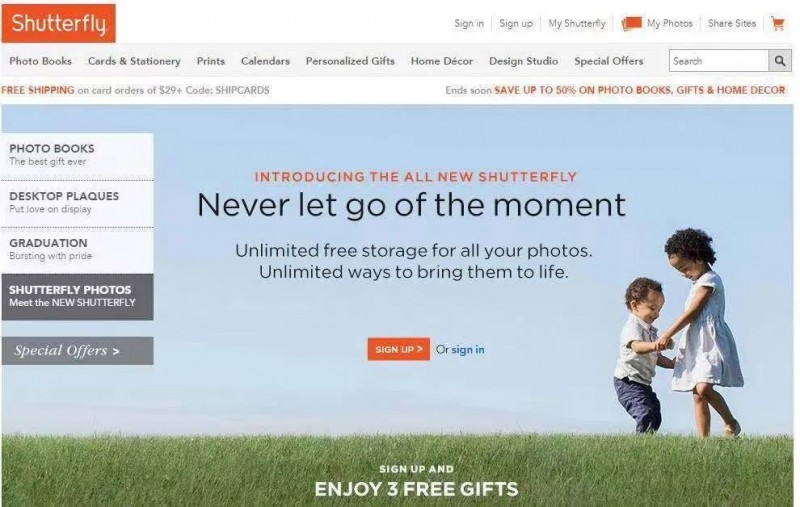800x507 pixels.
Task: Open Home Décor category
Action: click(x=442, y=61)
